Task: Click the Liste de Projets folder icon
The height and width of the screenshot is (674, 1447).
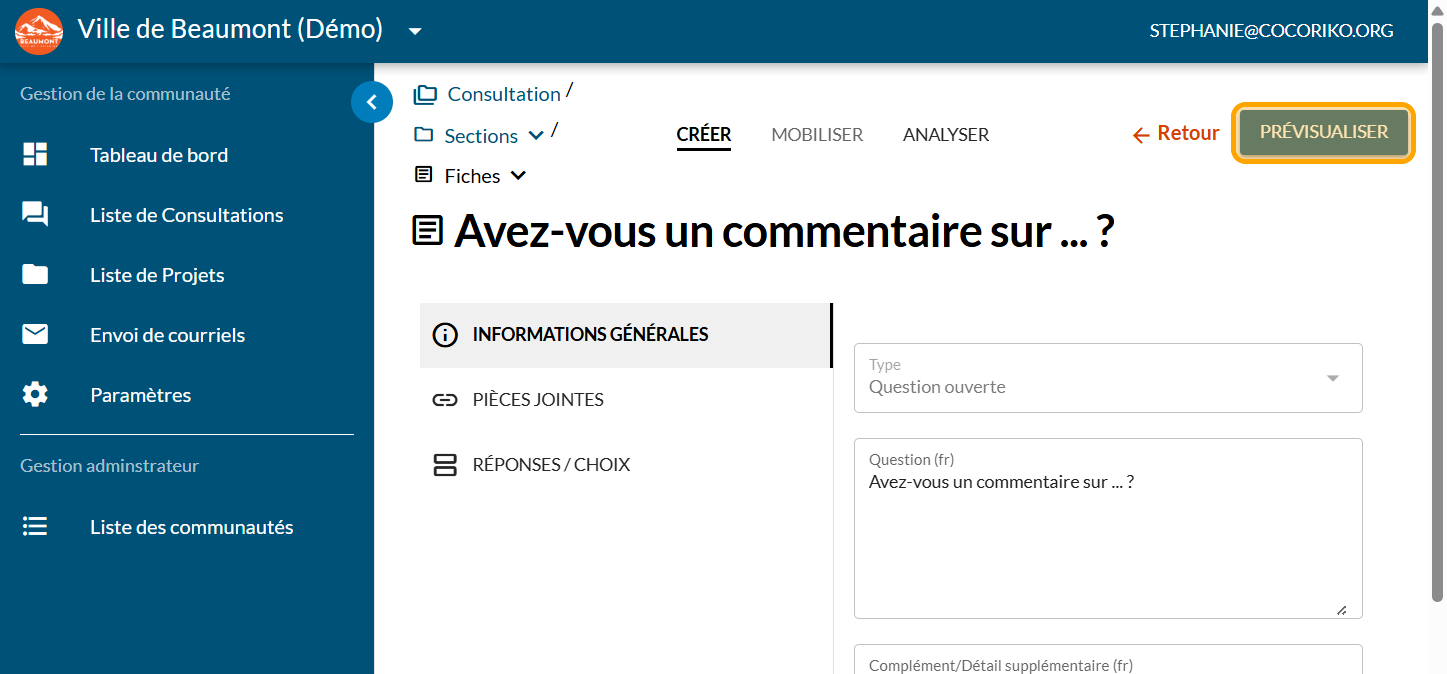Action: click(x=35, y=275)
